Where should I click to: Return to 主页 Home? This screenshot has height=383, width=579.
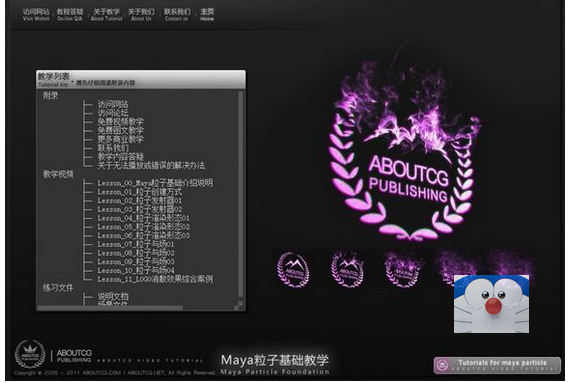pyautogui.click(x=207, y=14)
